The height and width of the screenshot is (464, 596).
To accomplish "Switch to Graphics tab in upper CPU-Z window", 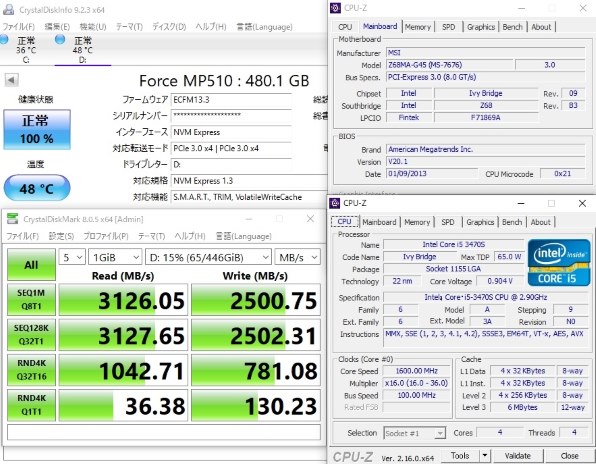I will coord(481,27).
